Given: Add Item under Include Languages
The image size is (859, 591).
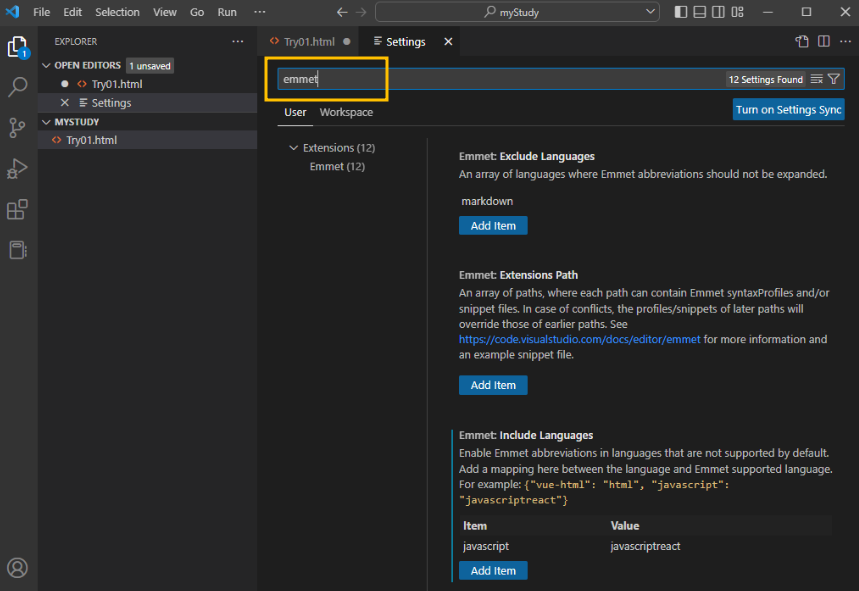Looking at the screenshot, I should (493, 571).
